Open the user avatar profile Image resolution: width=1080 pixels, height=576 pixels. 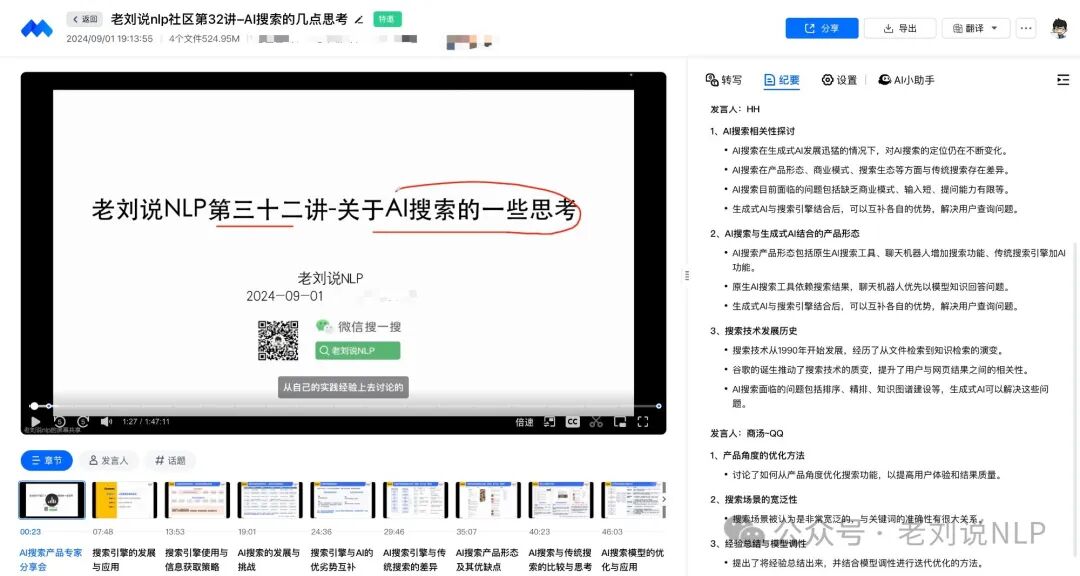pos(1059,28)
